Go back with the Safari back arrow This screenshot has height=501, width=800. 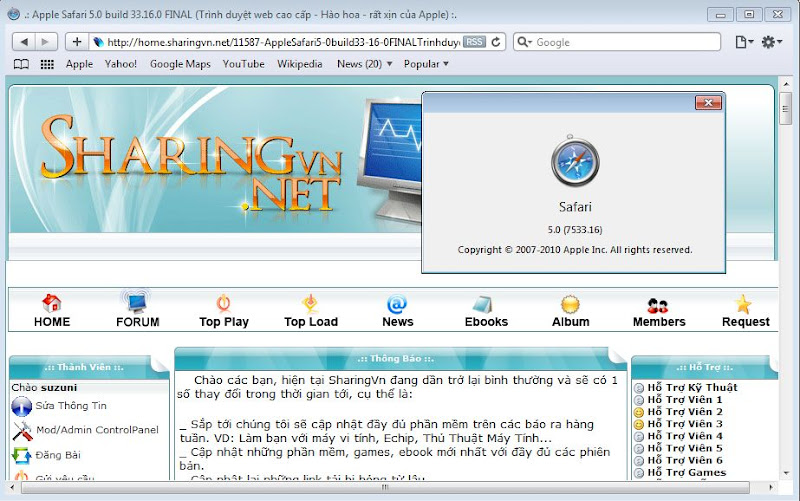[x=23, y=42]
